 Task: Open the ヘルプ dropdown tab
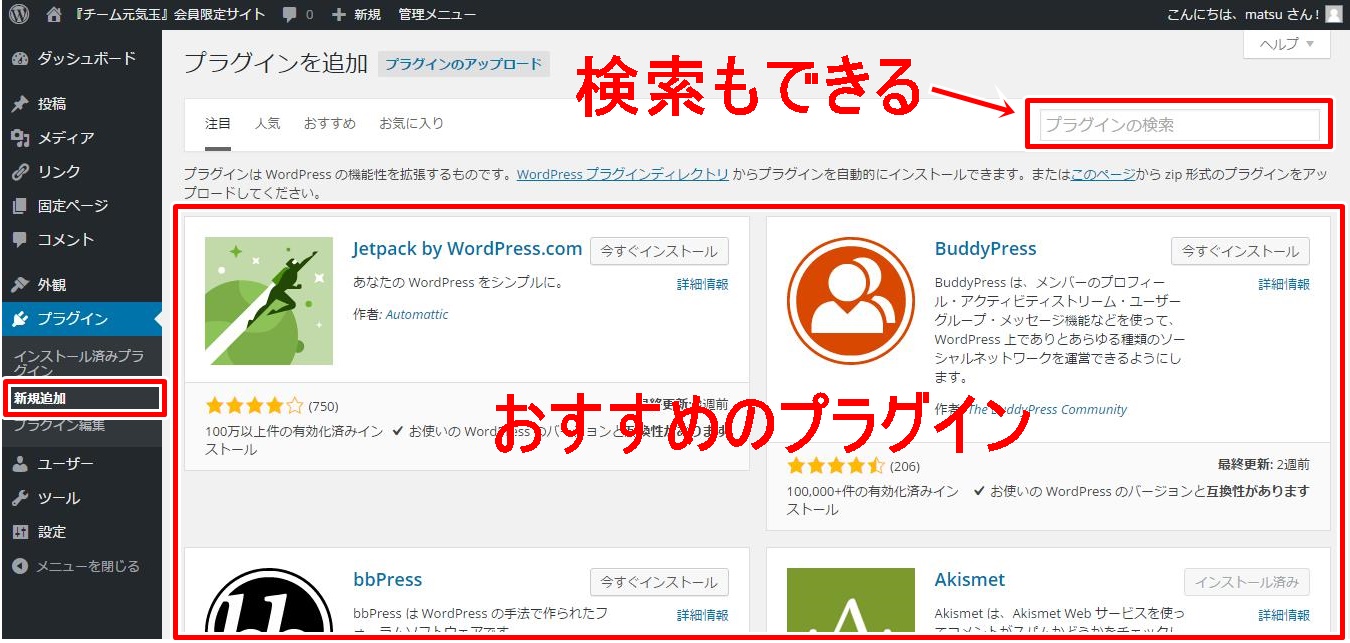[x=1287, y=44]
